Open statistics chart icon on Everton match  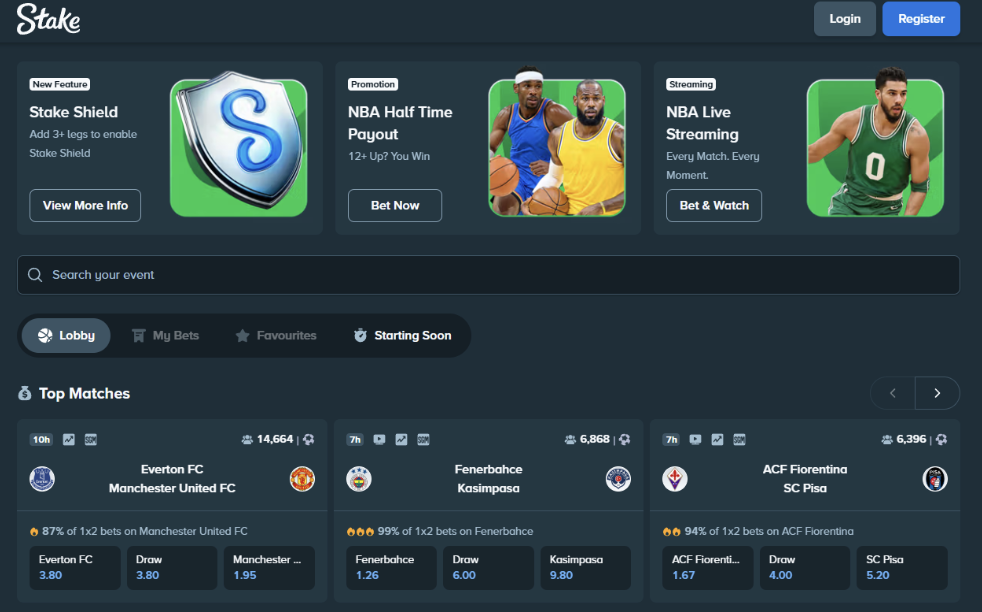click(69, 439)
